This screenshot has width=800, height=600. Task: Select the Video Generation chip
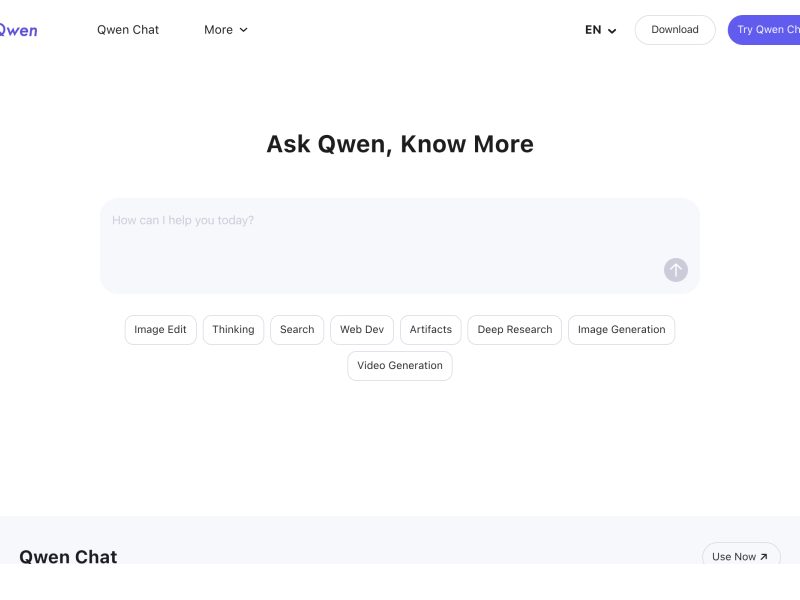point(400,366)
